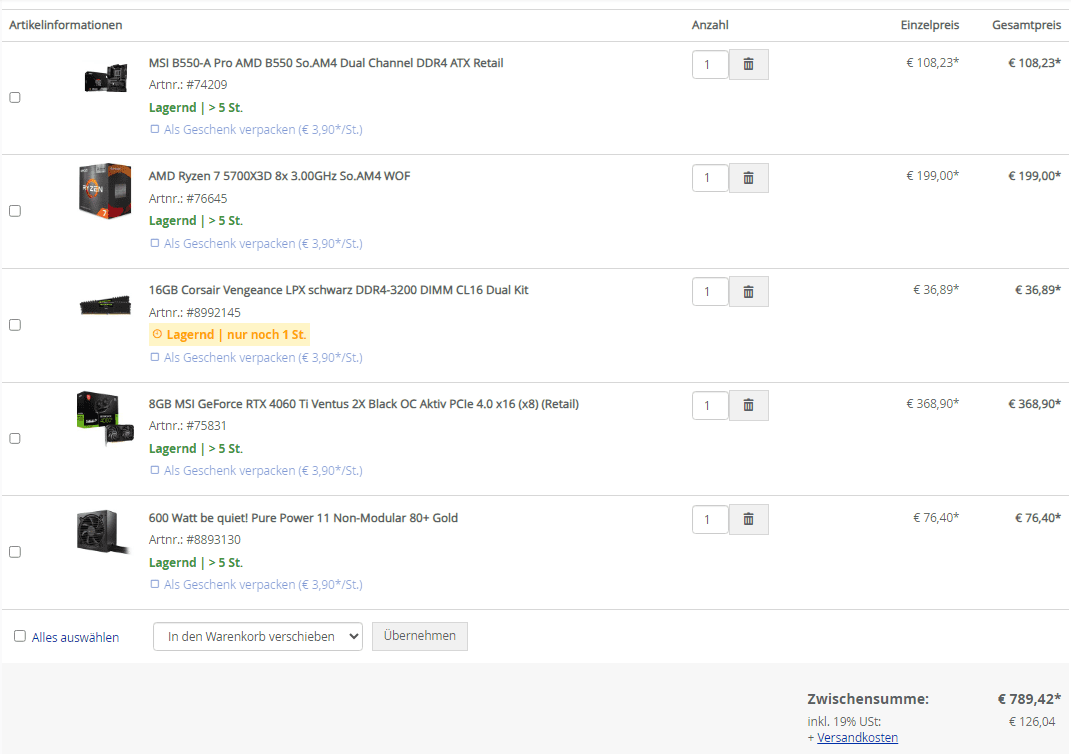Image resolution: width=1071 pixels, height=754 pixels.
Task: Click the Einzelpreis column header
Action: pyautogui.click(x=930, y=25)
